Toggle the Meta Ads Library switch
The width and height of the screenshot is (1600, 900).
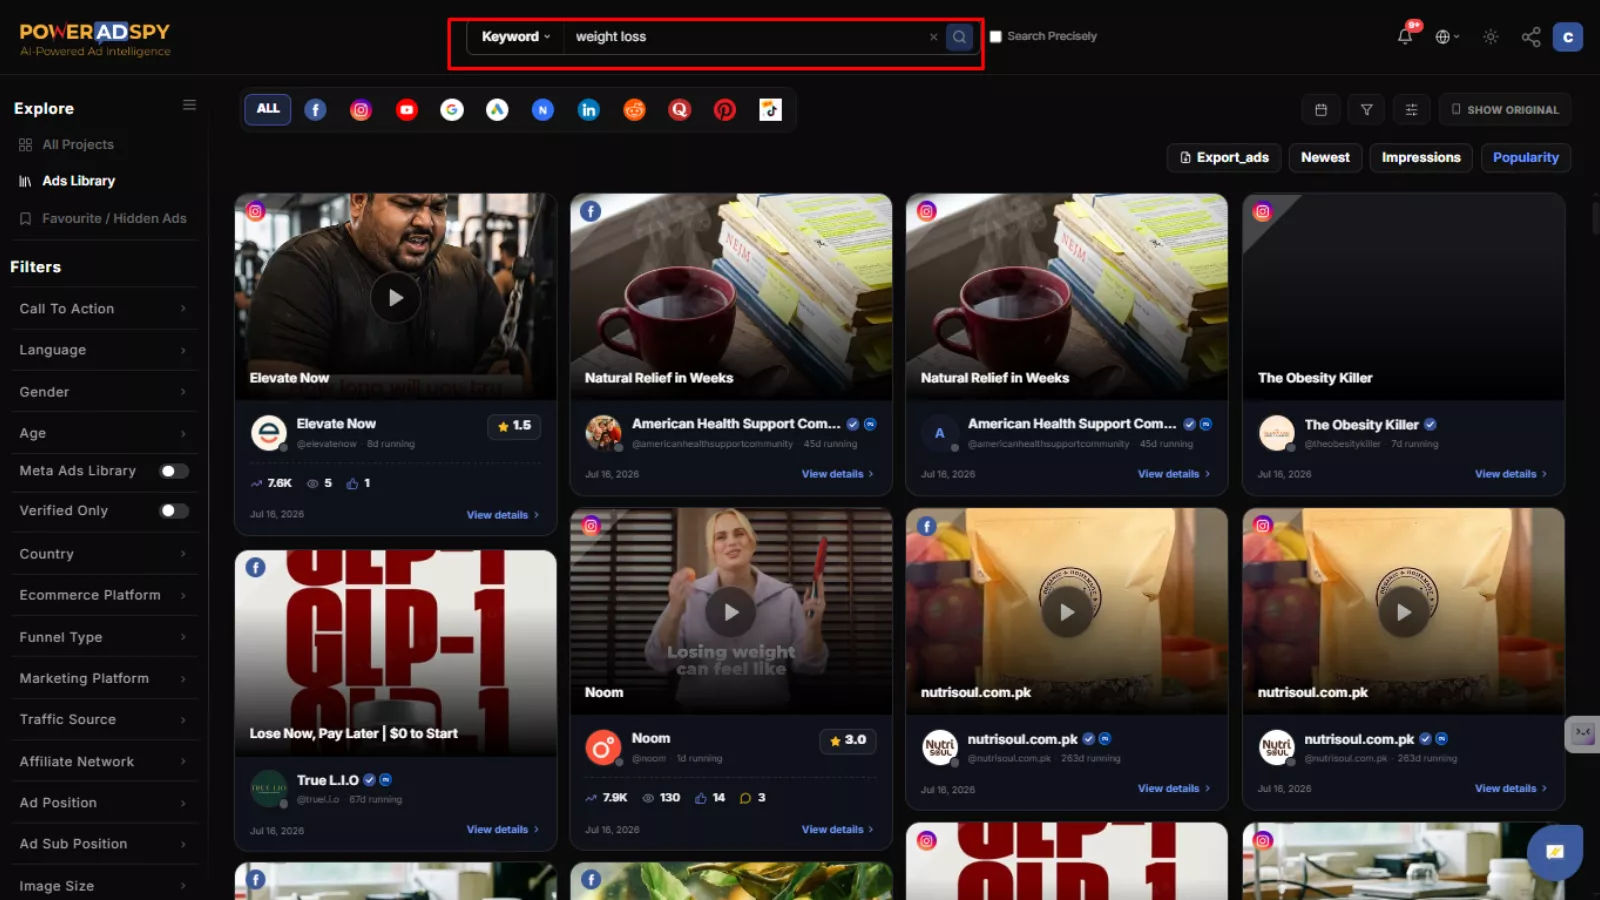point(174,471)
